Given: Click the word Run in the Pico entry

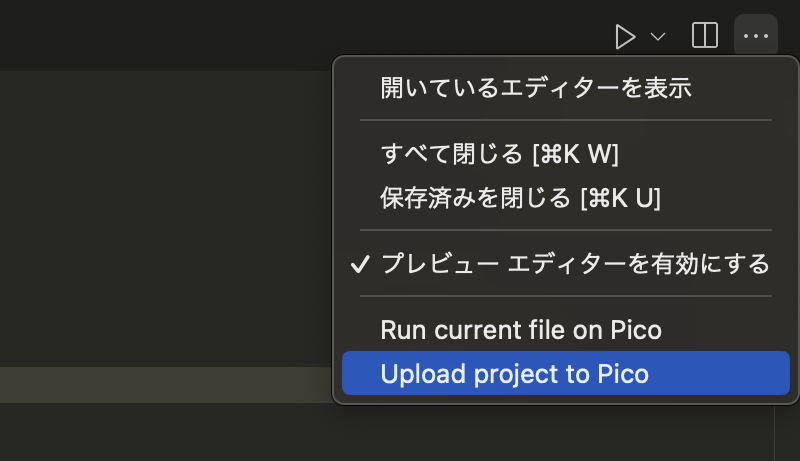Looking at the screenshot, I should tap(402, 329).
